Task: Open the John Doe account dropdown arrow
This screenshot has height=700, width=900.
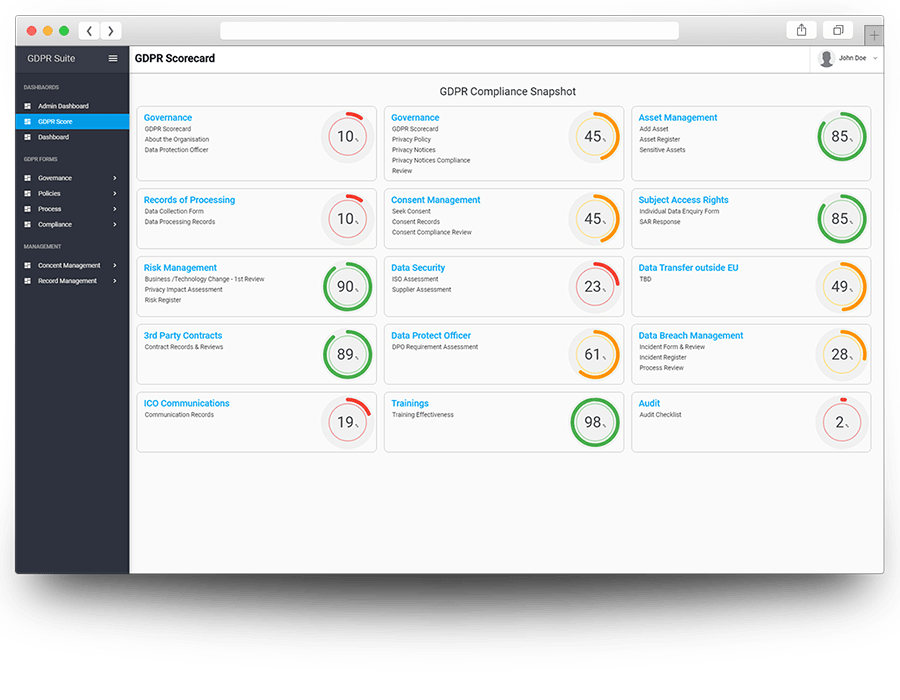Action: (875, 59)
